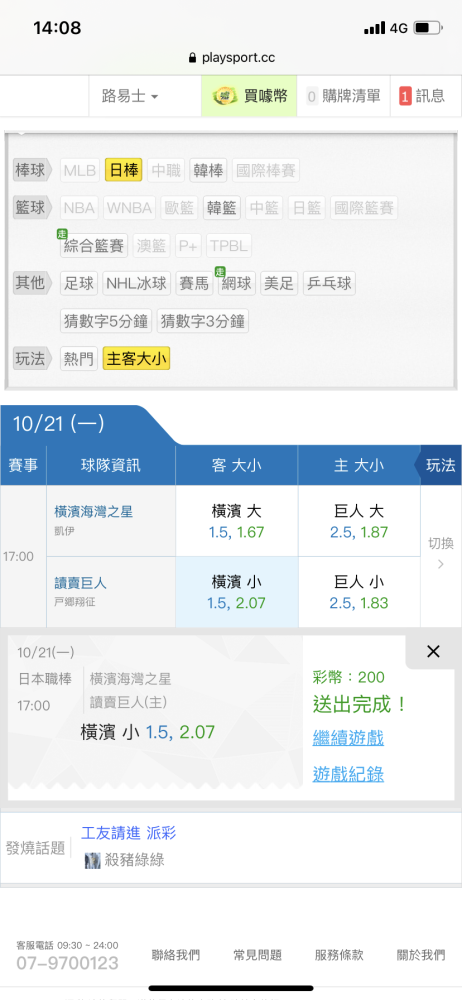Screen dimensions: 462x1000
Task: Open the 常見問題 footer link
Action: [x=257, y=955]
